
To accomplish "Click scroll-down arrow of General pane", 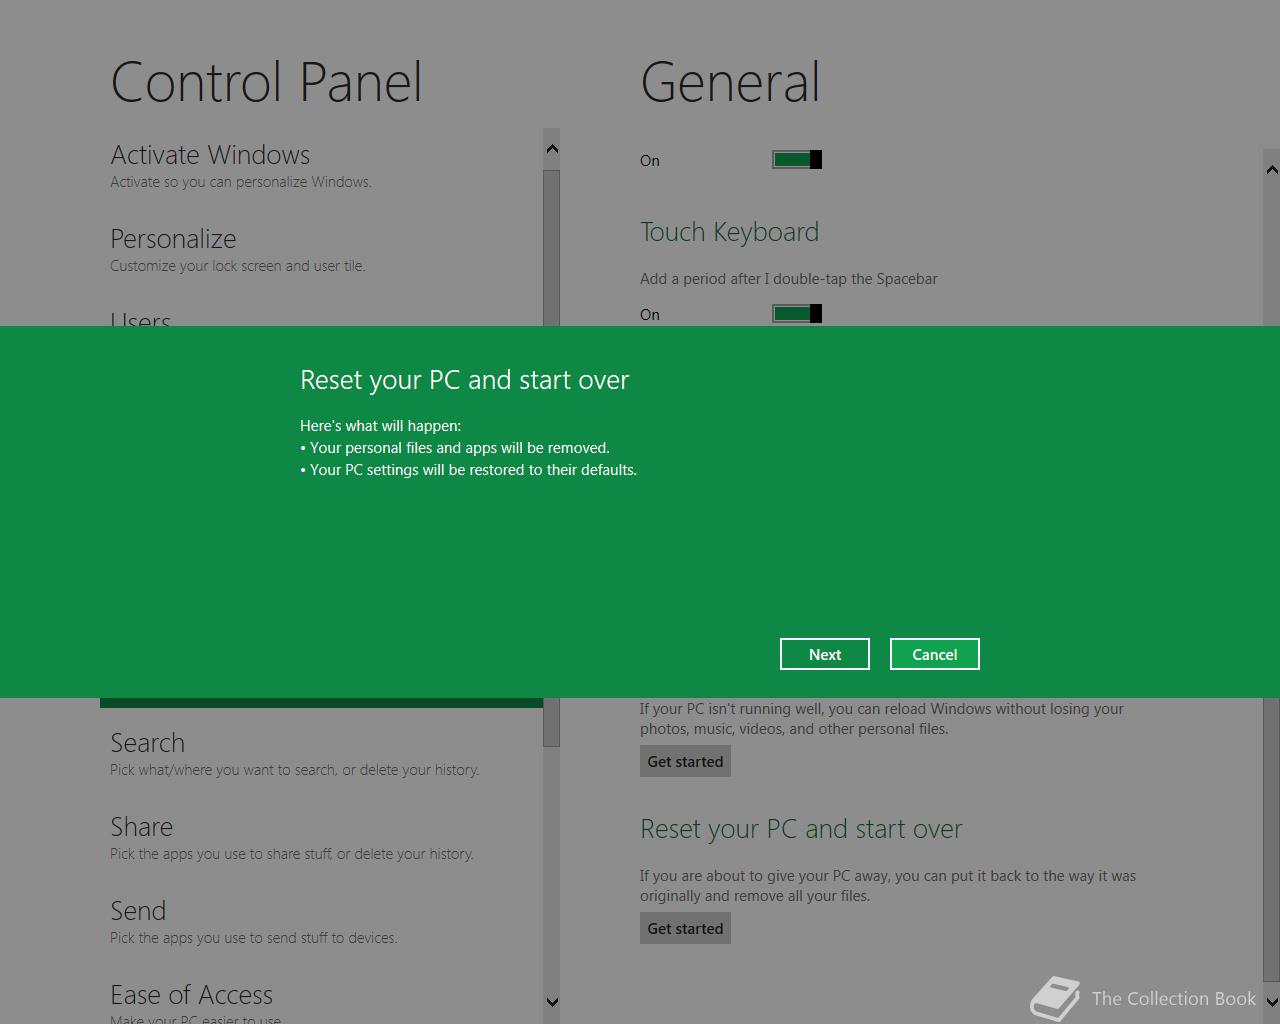I will click(1271, 1000).
